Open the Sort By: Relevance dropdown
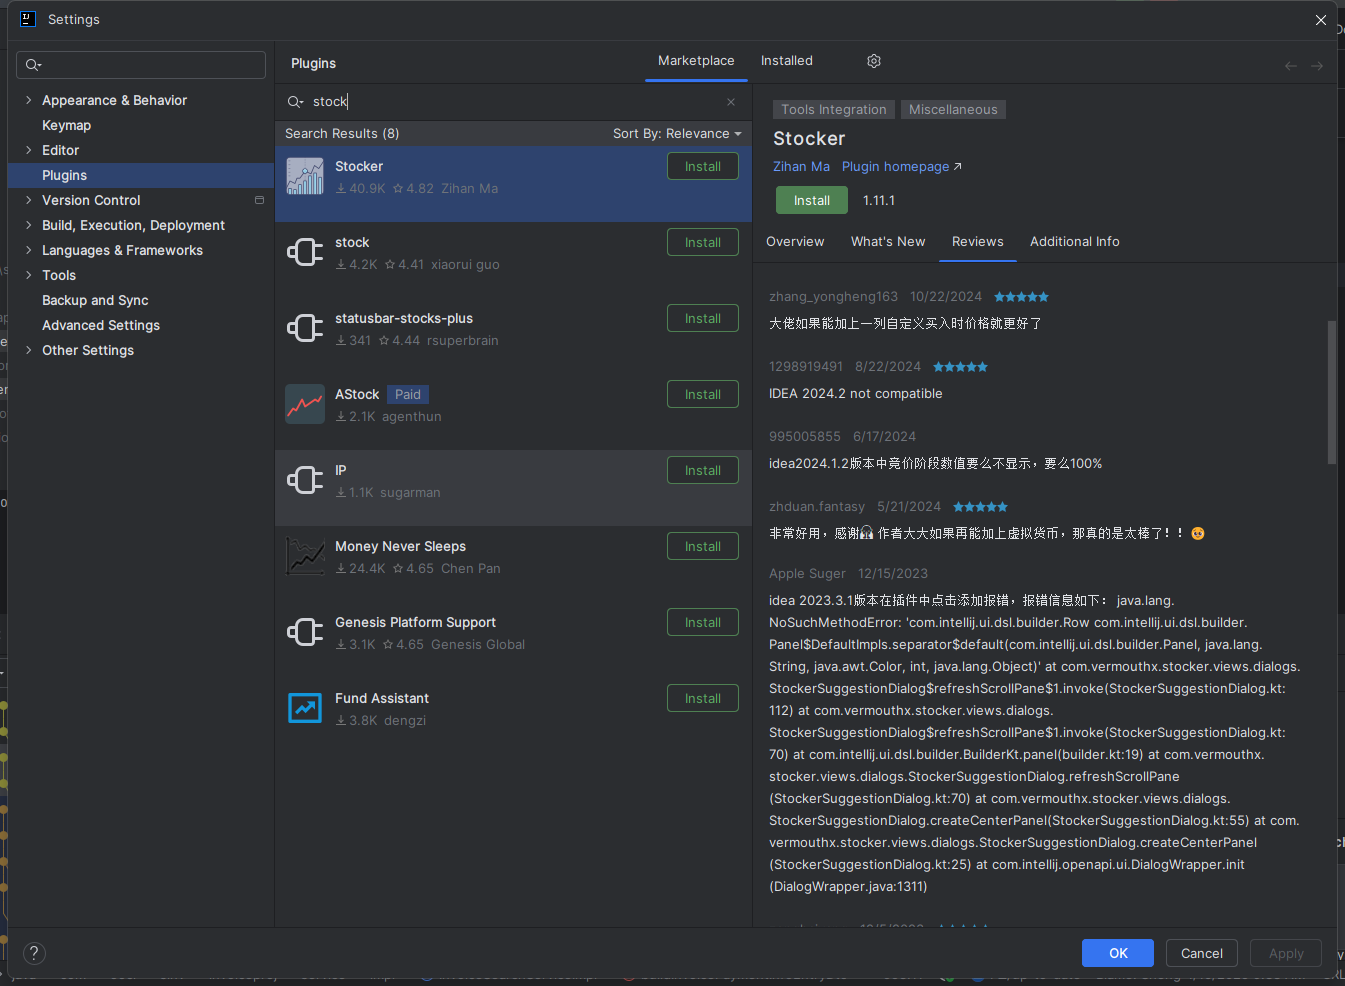The height and width of the screenshot is (986, 1345). (677, 133)
